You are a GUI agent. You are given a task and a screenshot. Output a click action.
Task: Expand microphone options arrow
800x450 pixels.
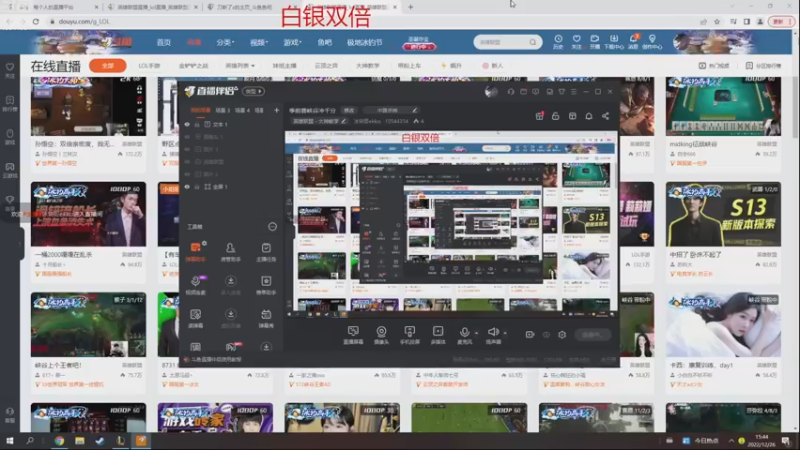click(x=477, y=333)
